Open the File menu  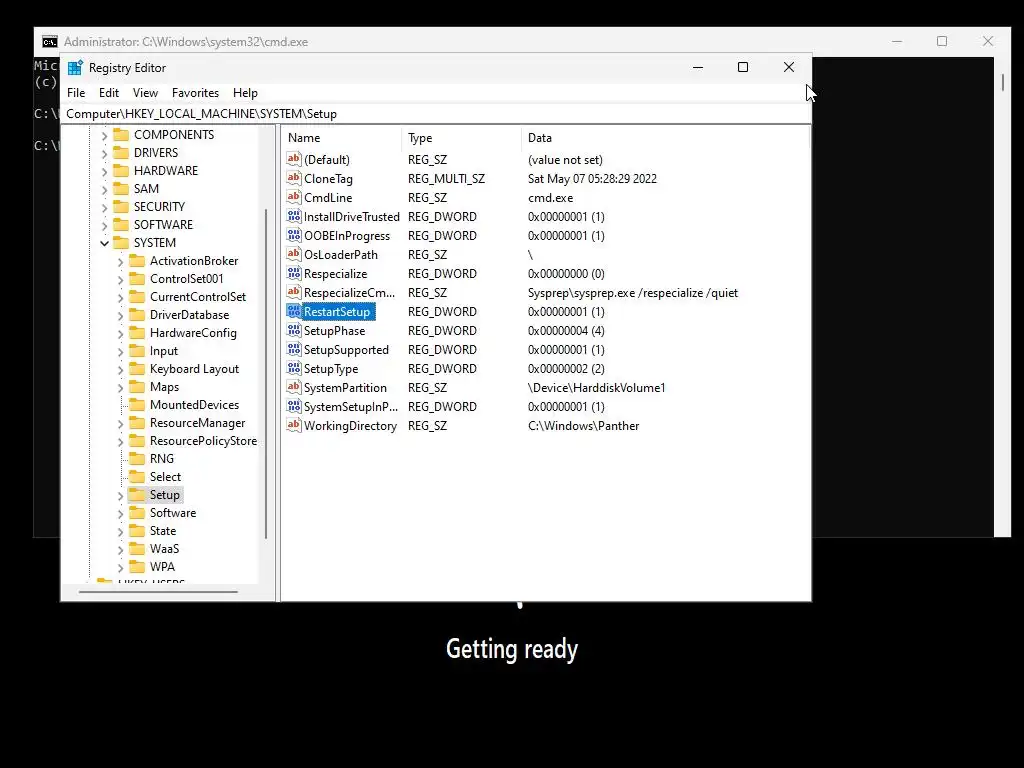click(76, 93)
